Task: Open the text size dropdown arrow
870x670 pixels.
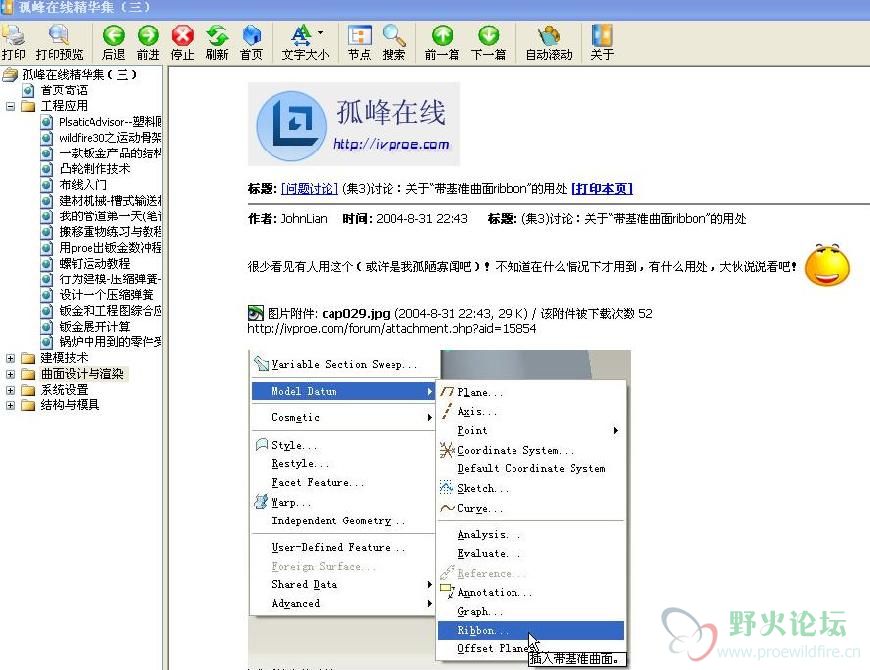Action: point(321,33)
